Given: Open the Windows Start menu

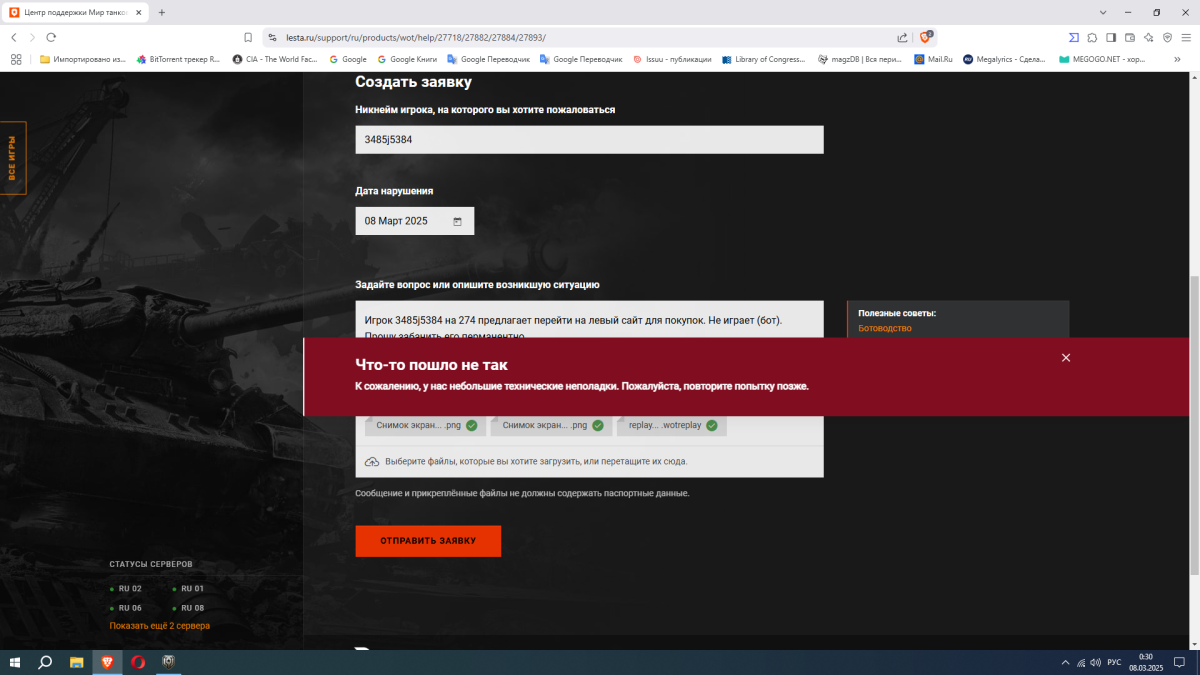Looking at the screenshot, I should coord(15,662).
